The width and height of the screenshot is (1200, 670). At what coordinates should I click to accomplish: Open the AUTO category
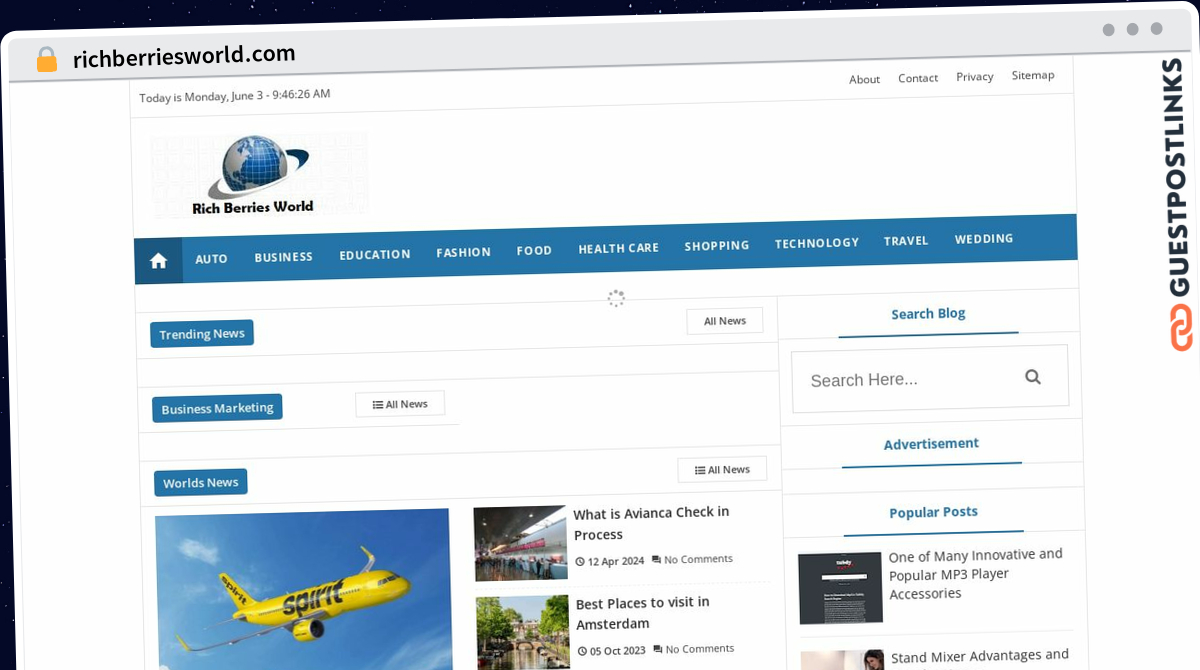click(211, 259)
